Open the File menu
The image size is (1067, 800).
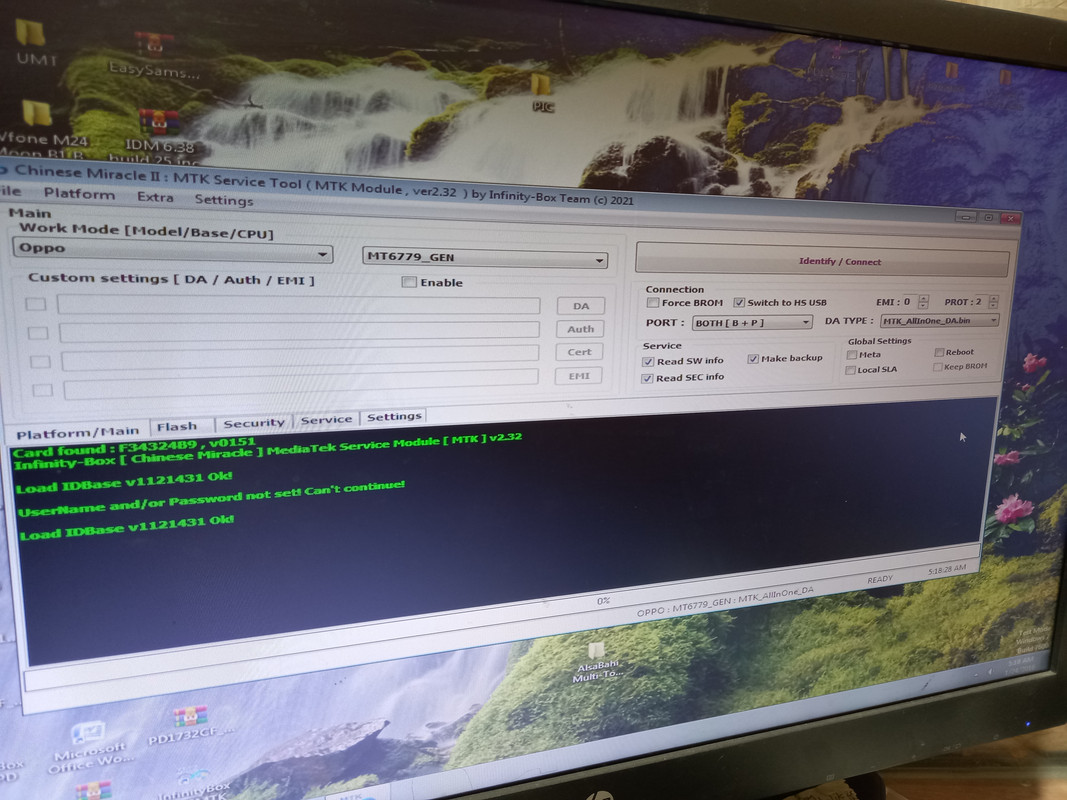[x=11, y=190]
